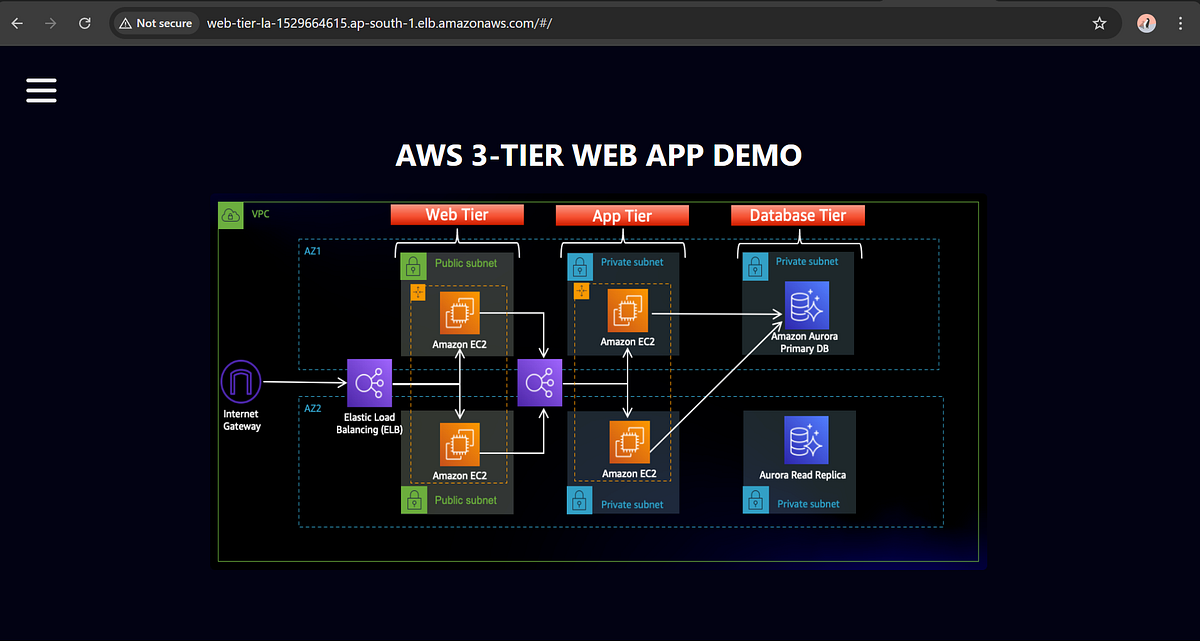
Task: Click the Amazon EC2 icon in Web Tier AZ1
Action: pyautogui.click(x=458, y=313)
